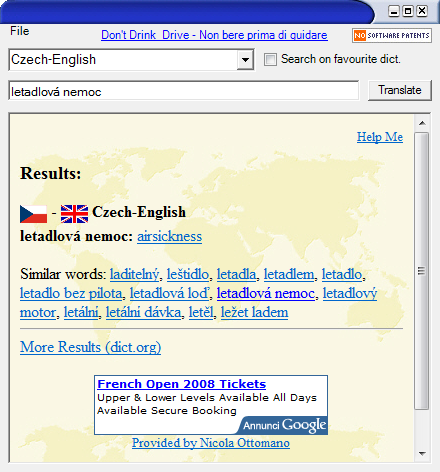Viewport: 440px width, 472px height.
Task: Expand the Czech-English dictionary dropdown
Action: (245, 60)
